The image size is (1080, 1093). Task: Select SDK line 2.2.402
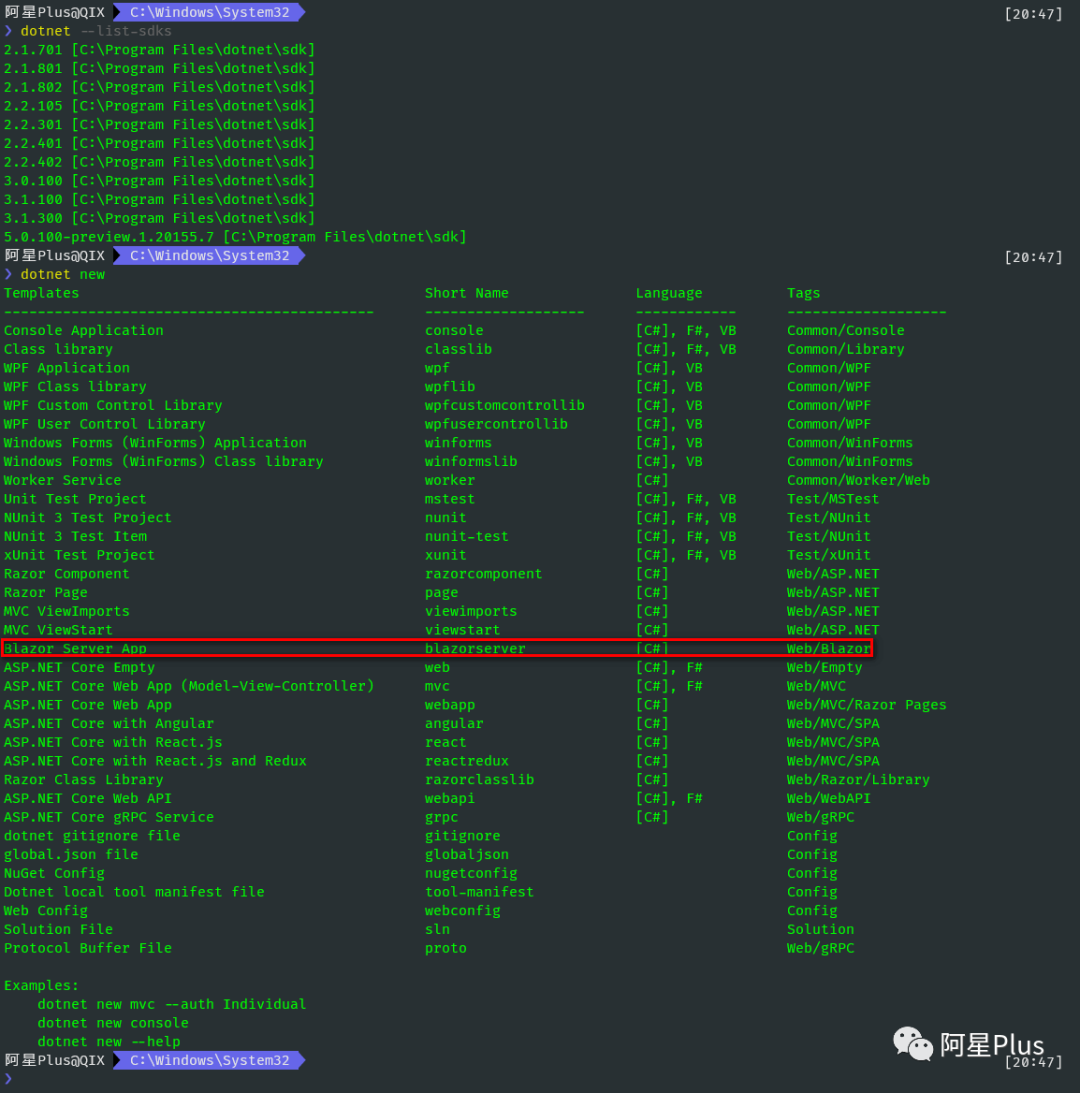coord(159,162)
